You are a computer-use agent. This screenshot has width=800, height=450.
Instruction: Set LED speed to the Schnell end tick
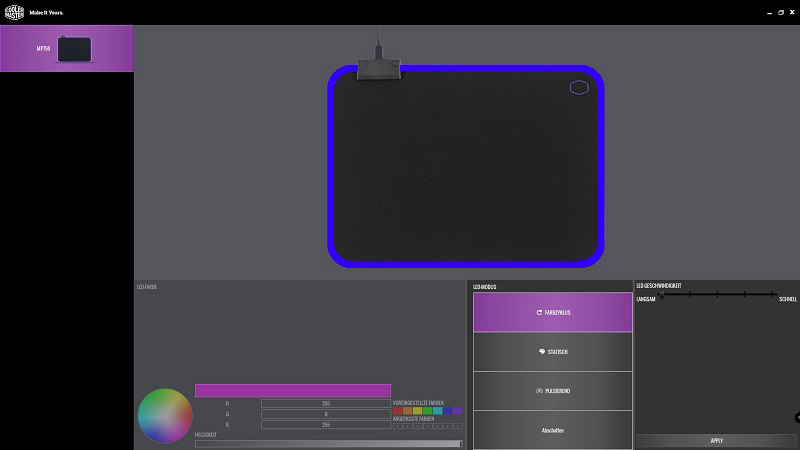tap(772, 294)
